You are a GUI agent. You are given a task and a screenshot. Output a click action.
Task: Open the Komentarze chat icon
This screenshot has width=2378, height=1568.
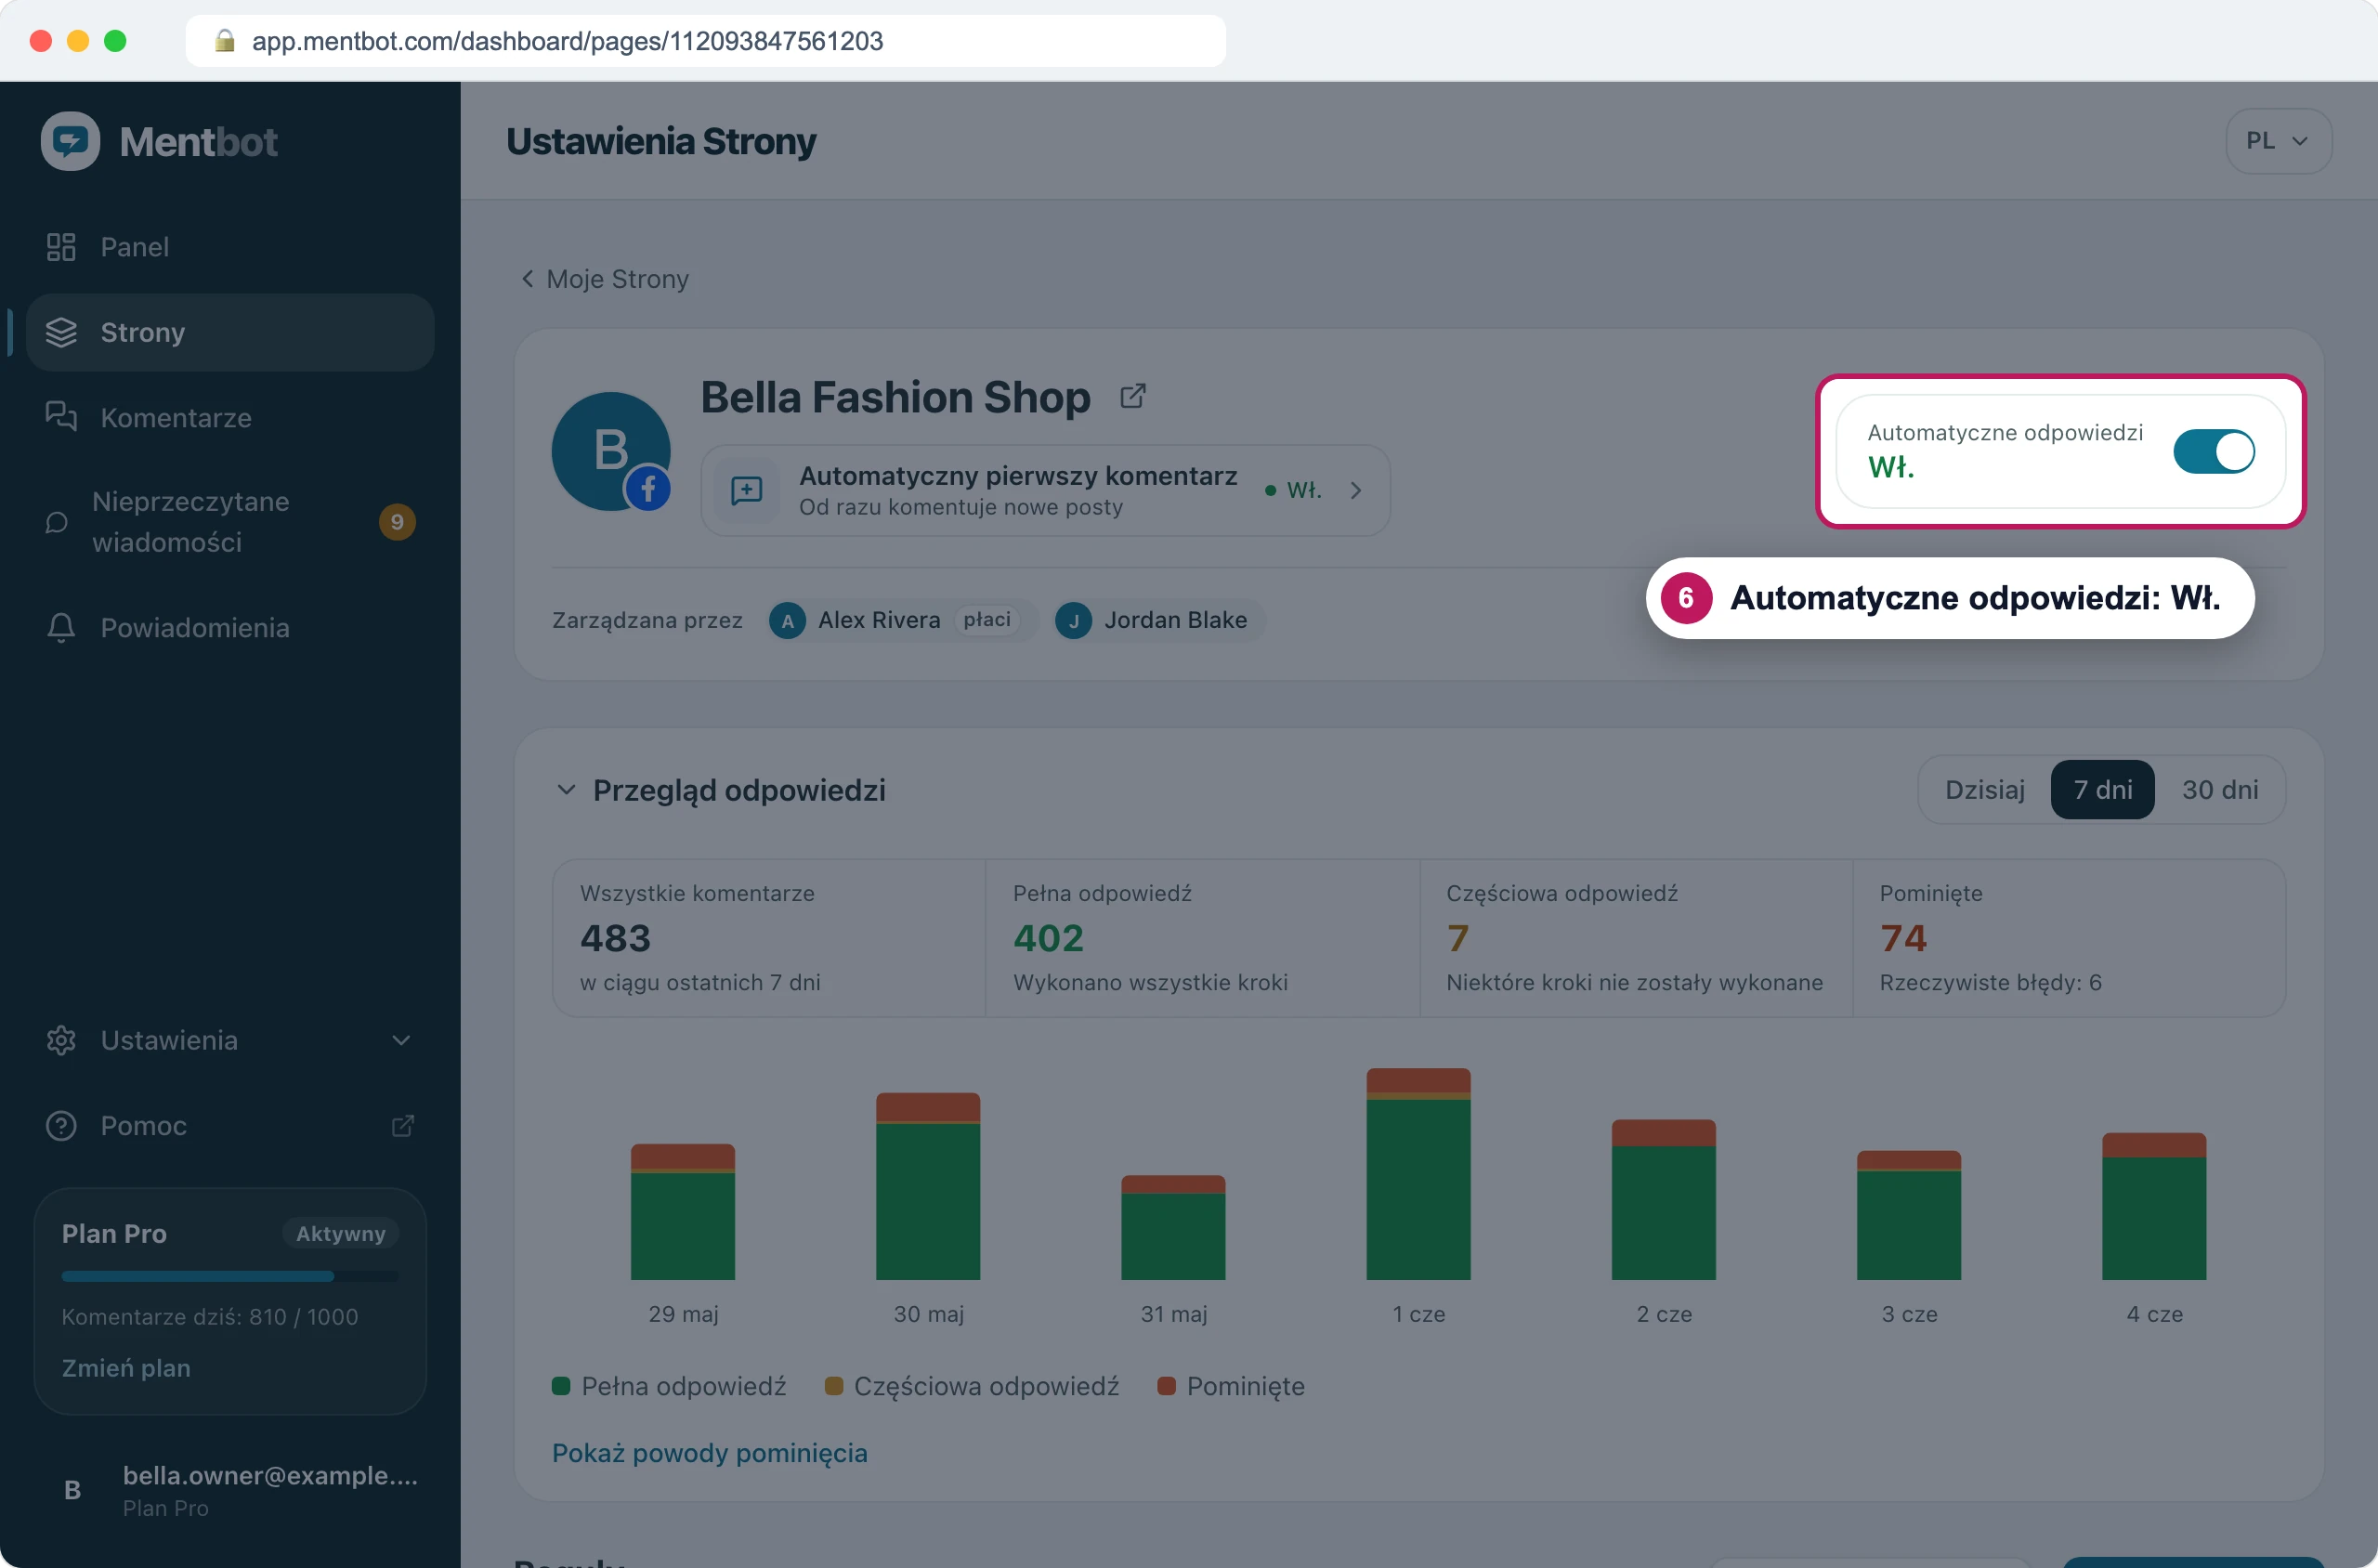click(61, 416)
